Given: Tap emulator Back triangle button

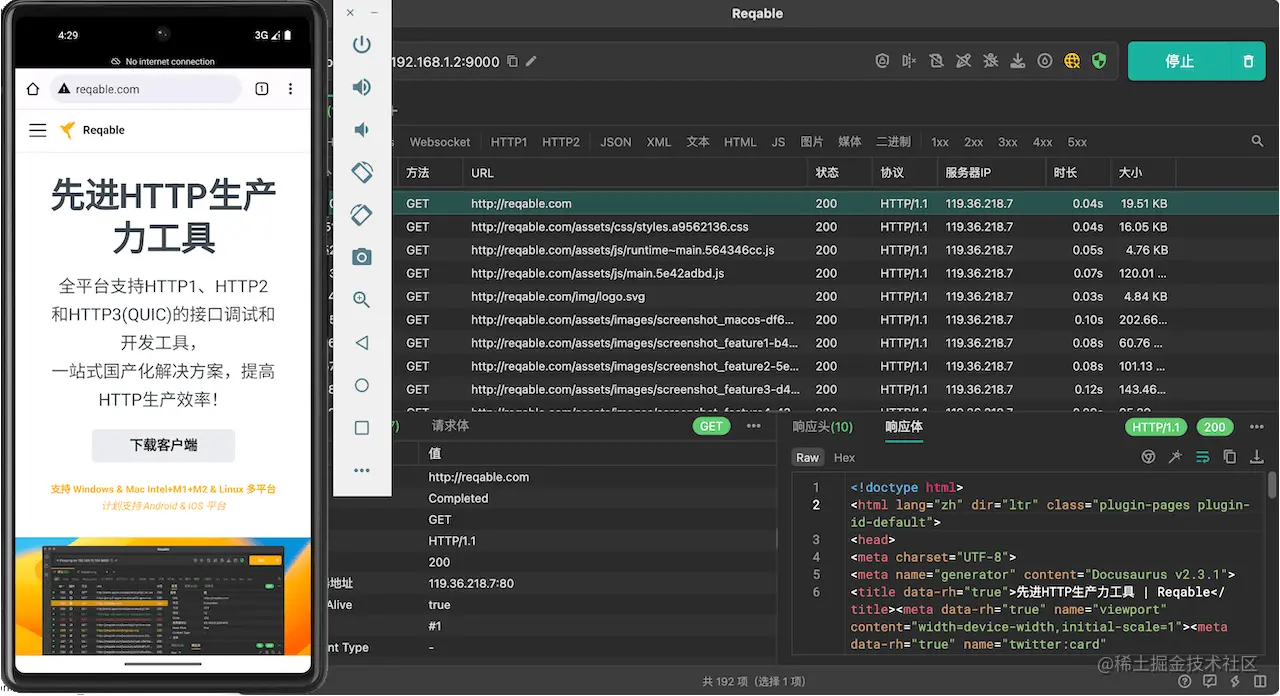Looking at the screenshot, I should (362, 342).
